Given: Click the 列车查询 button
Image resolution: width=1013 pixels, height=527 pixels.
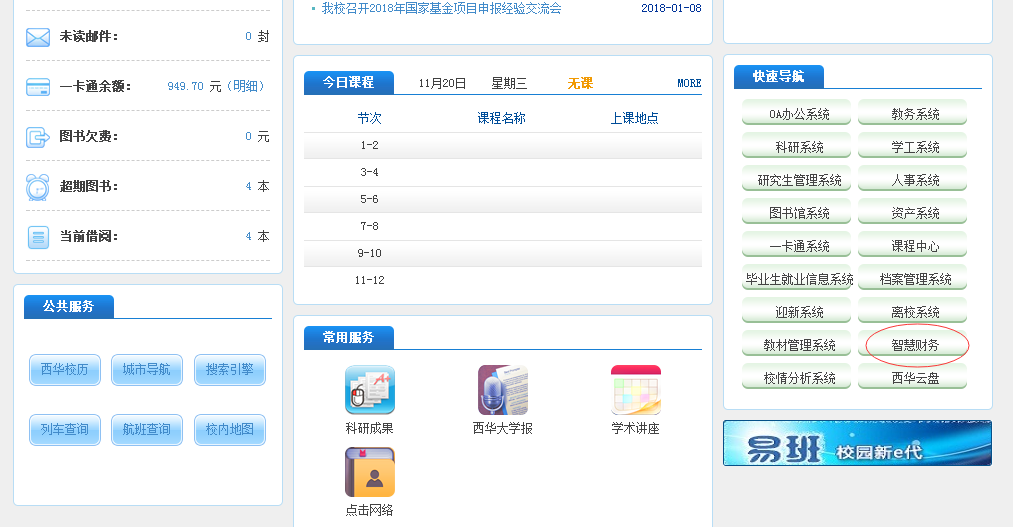Looking at the screenshot, I should [65, 430].
